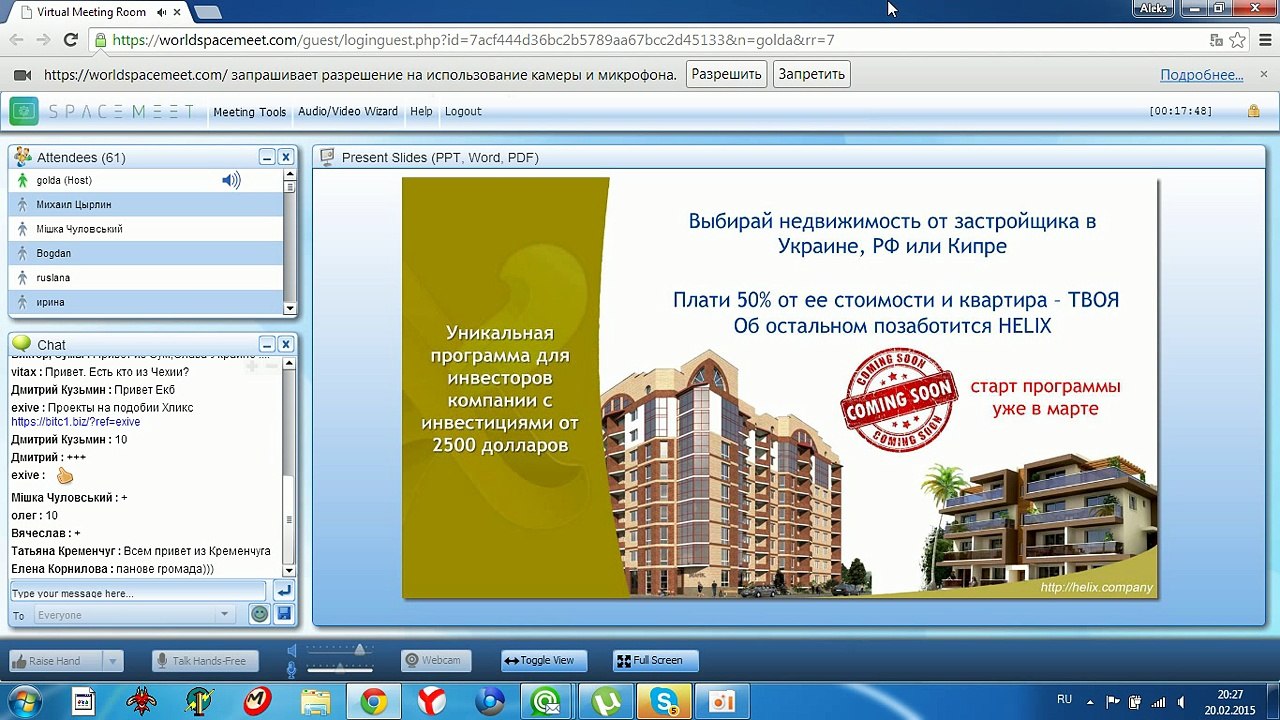The image size is (1280, 720).
Task: Click Запретить to deny camera access
Action: tap(812, 74)
